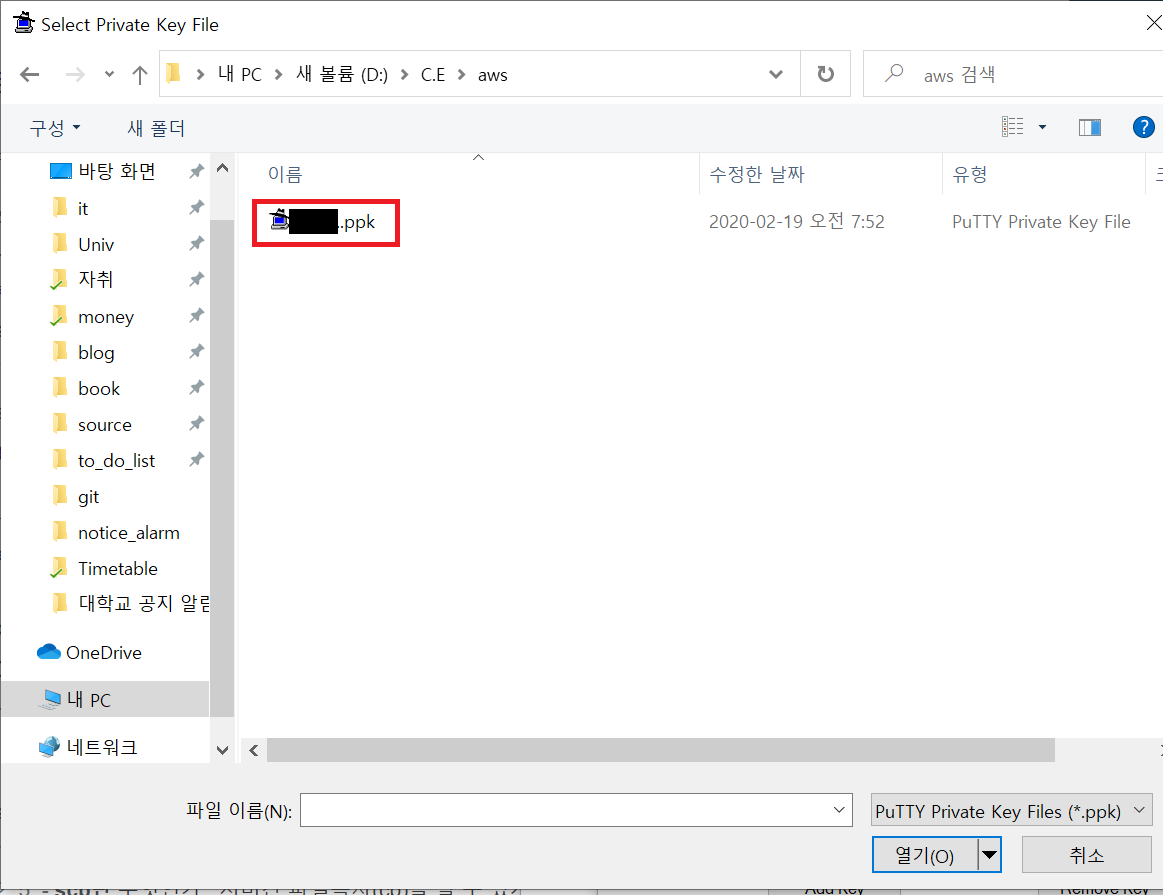Toggle the preview pane icon
1163x895 pixels.
click(1089, 127)
